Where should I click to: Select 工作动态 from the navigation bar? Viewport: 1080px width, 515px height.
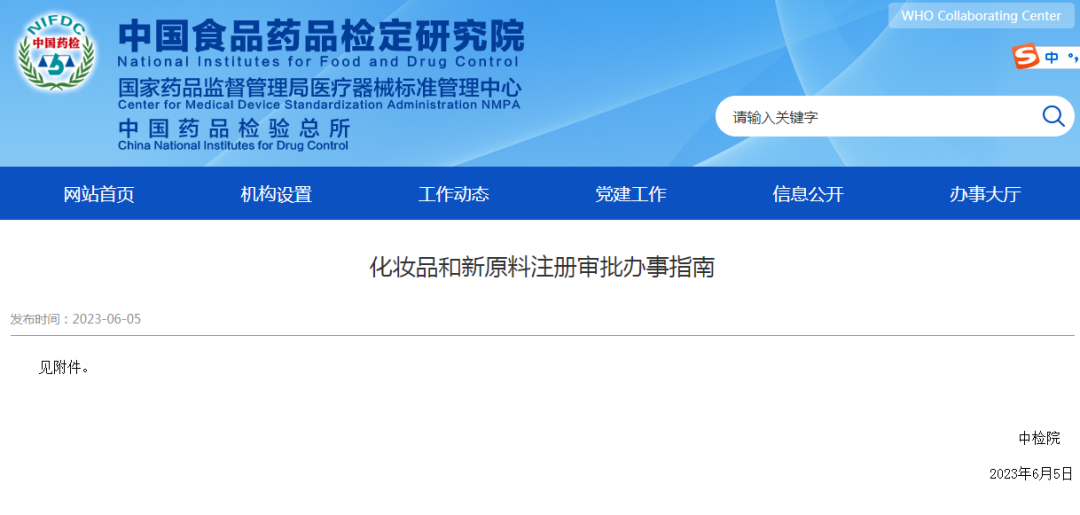tap(453, 194)
